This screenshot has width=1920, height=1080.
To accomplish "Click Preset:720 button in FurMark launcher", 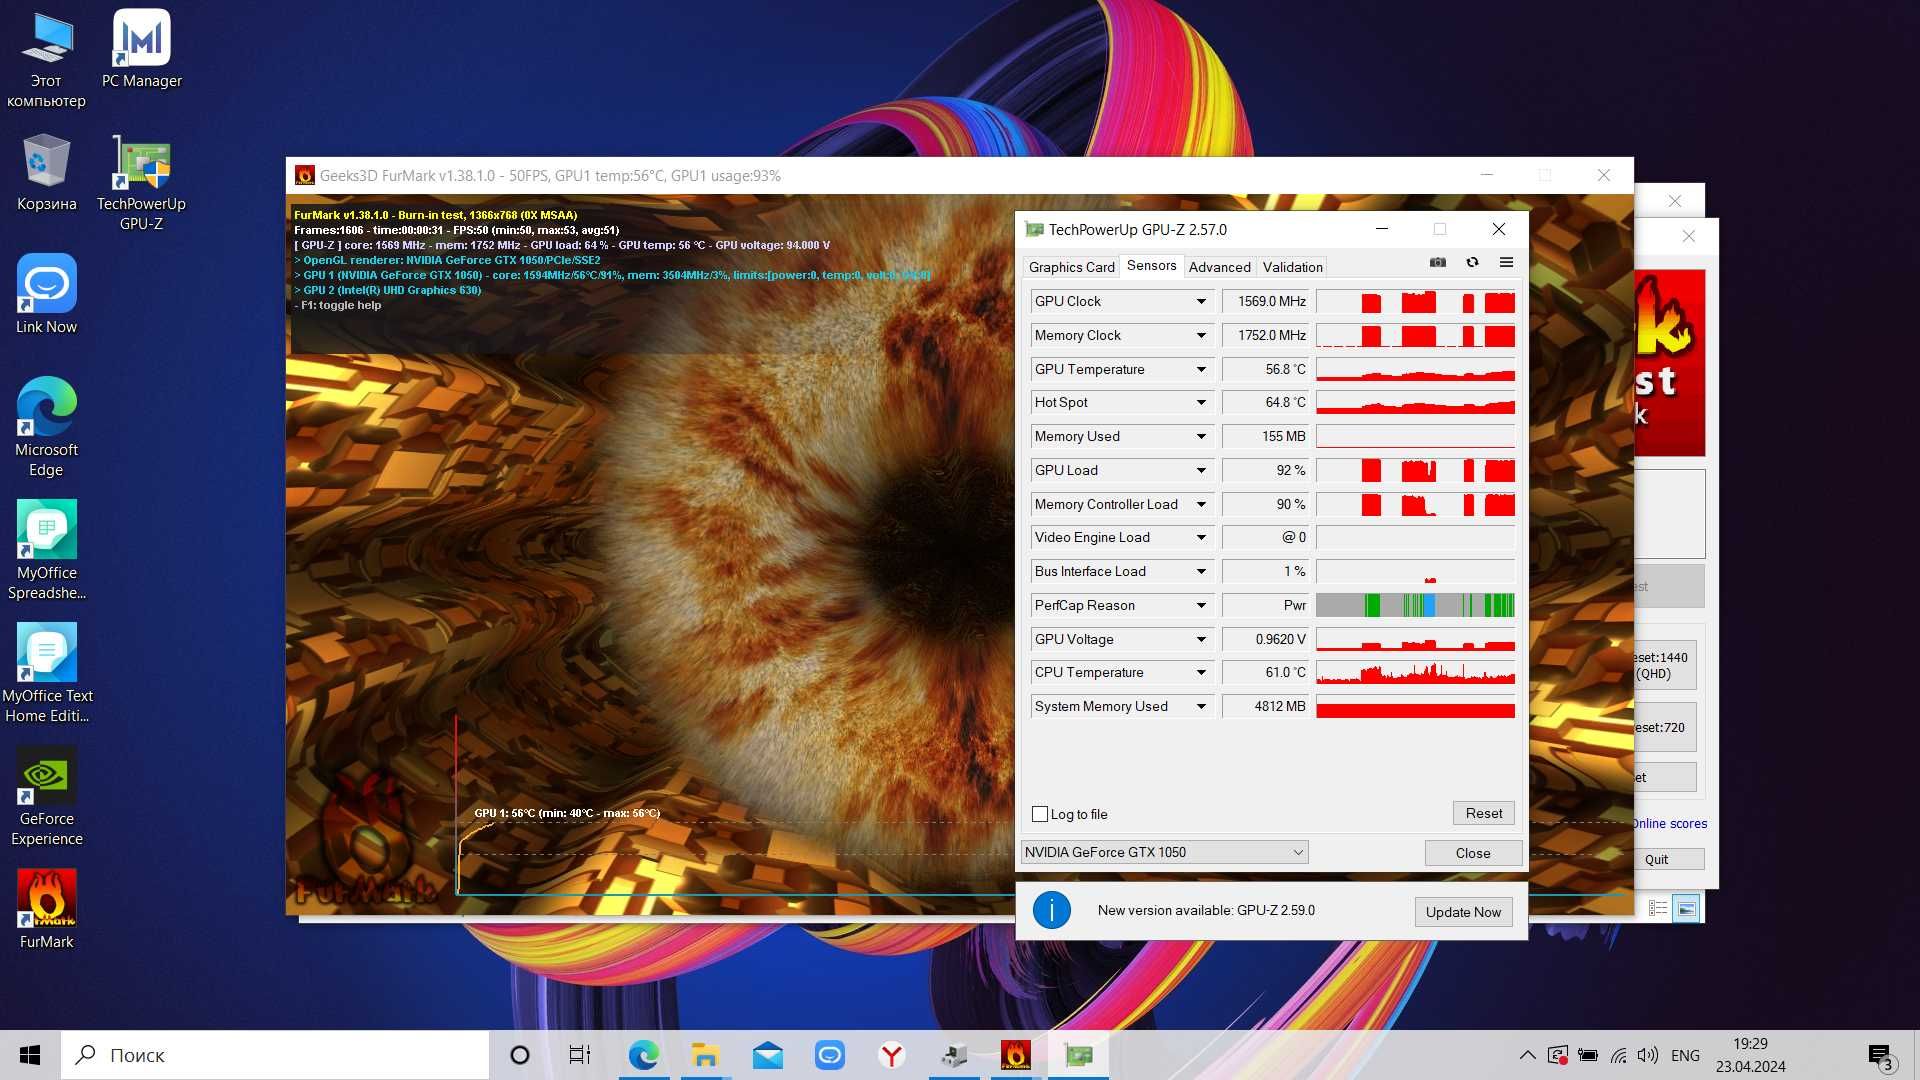I will (x=1665, y=727).
